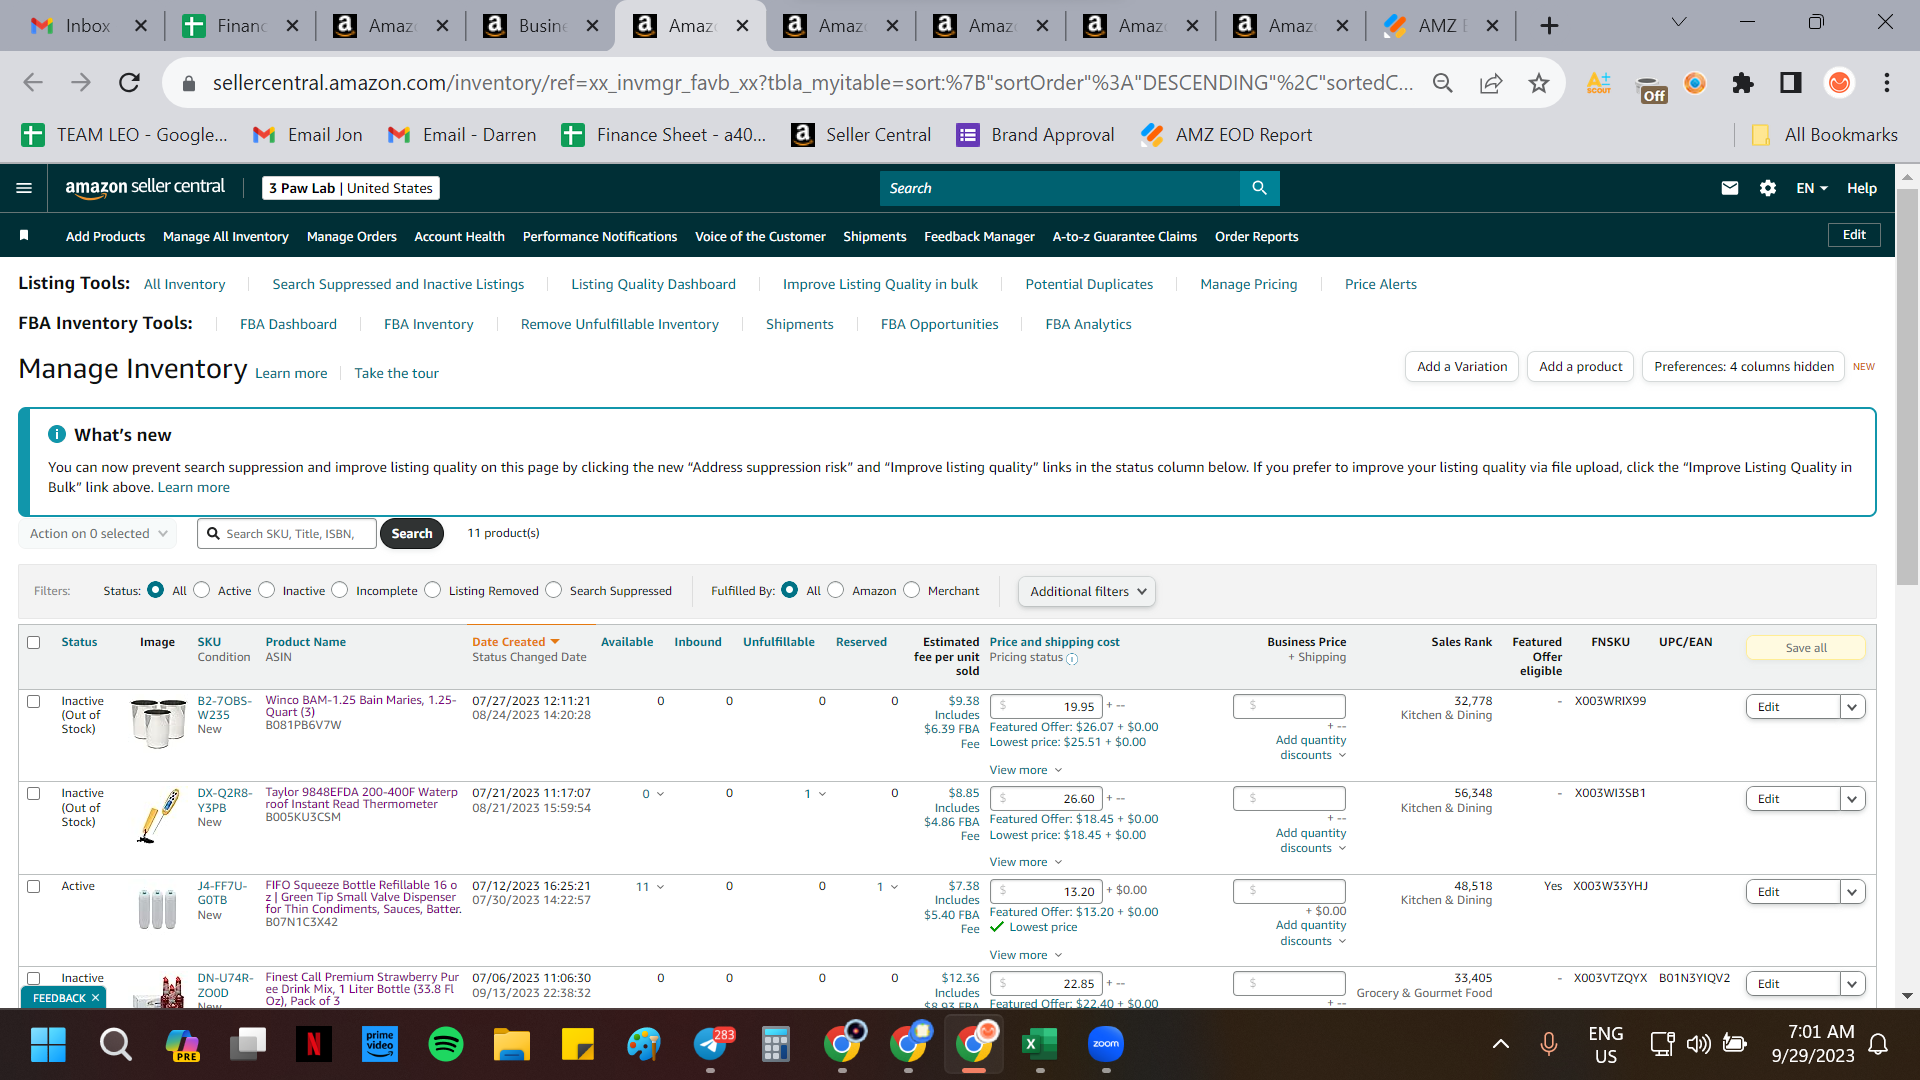The height and width of the screenshot is (1080, 1920).
Task: Select Fulfilled By Merchant filter
Action: [x=912, y=590]
